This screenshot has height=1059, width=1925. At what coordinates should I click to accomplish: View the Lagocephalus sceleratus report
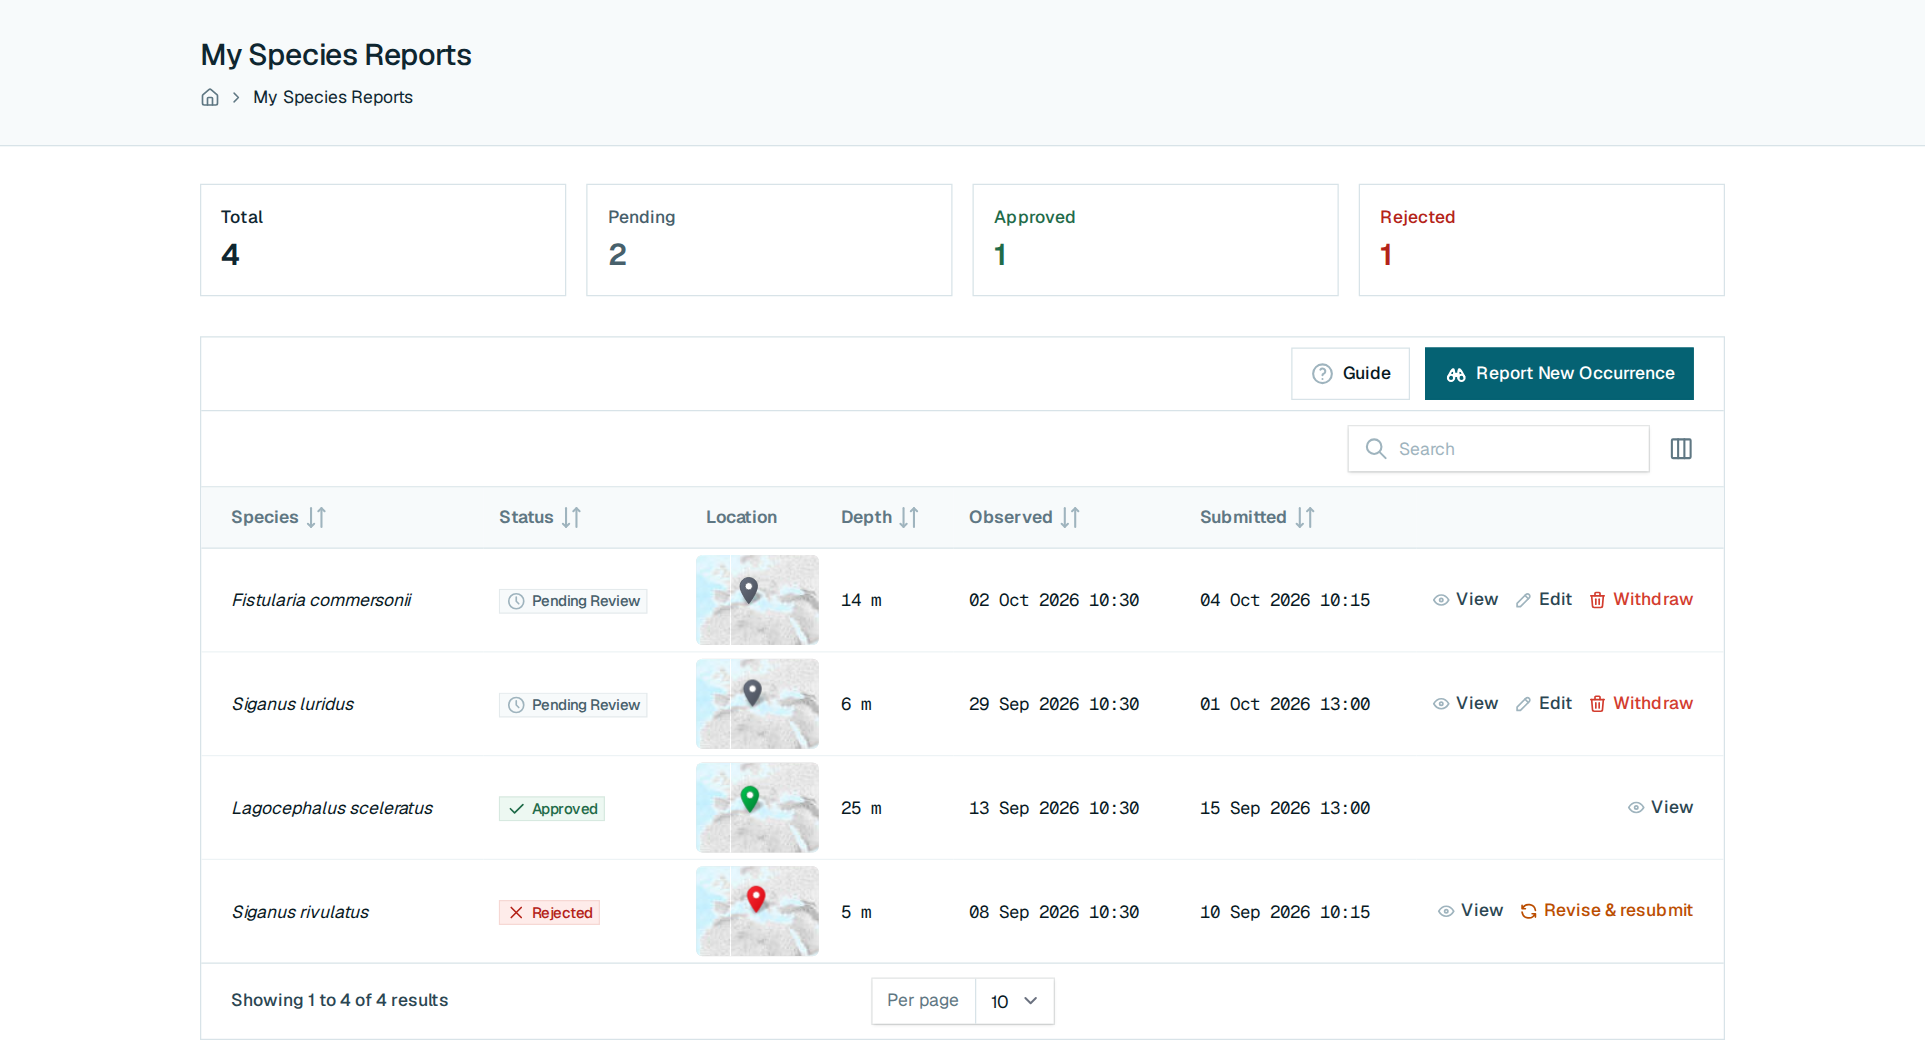pyautogui.click(x=1660, y=807)
